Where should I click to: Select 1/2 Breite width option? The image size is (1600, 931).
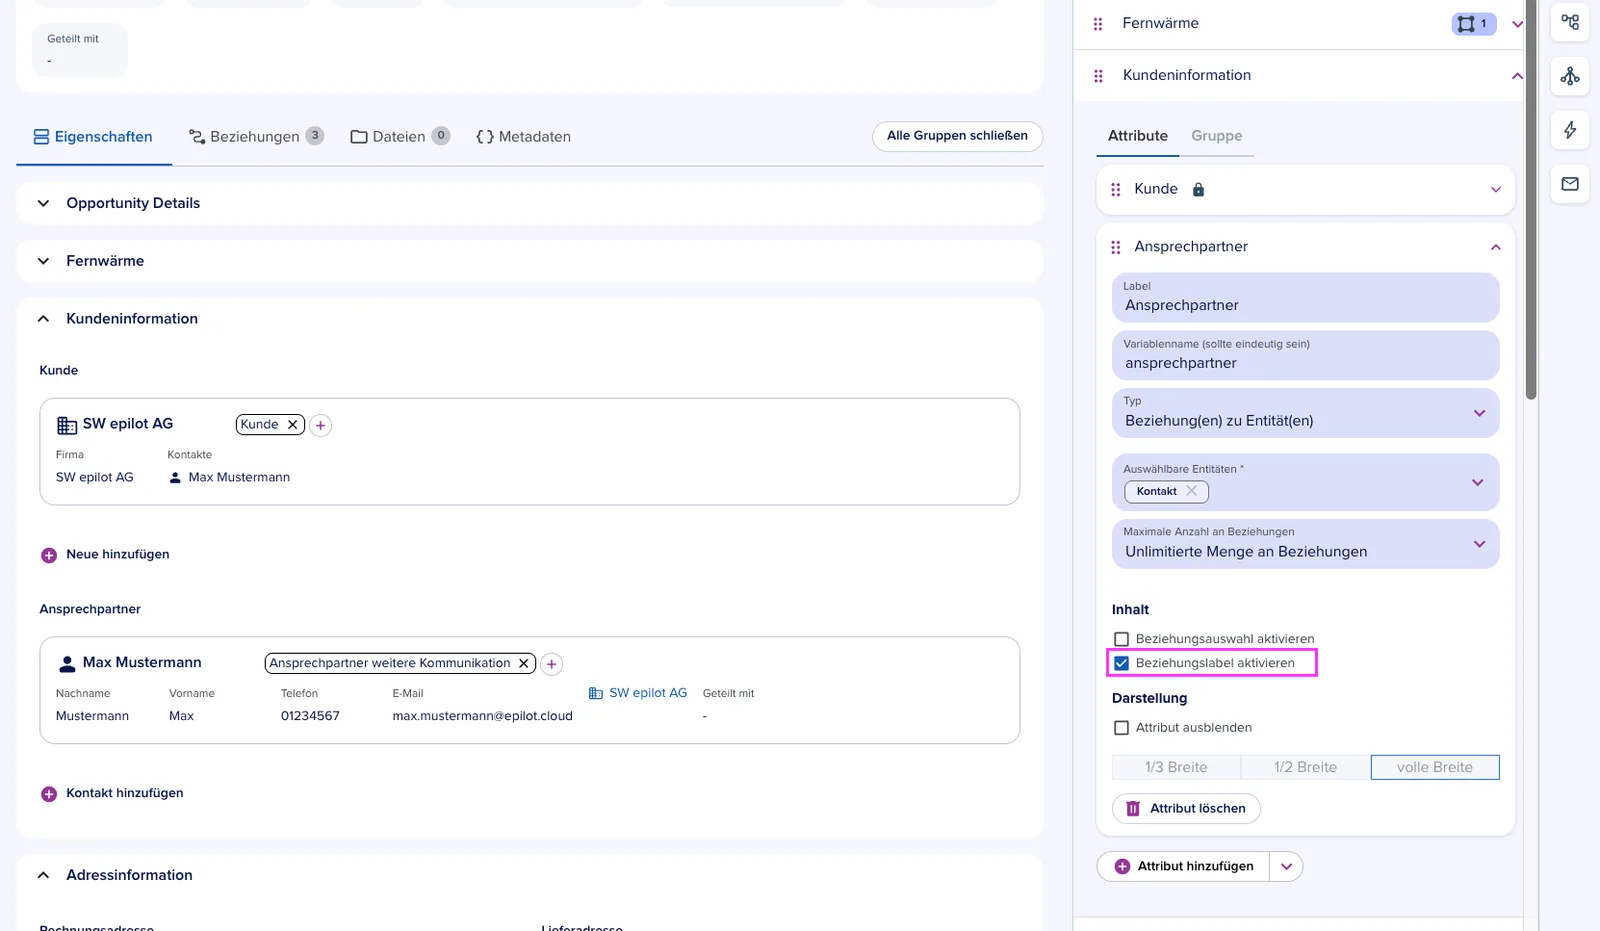(1305, 767)
